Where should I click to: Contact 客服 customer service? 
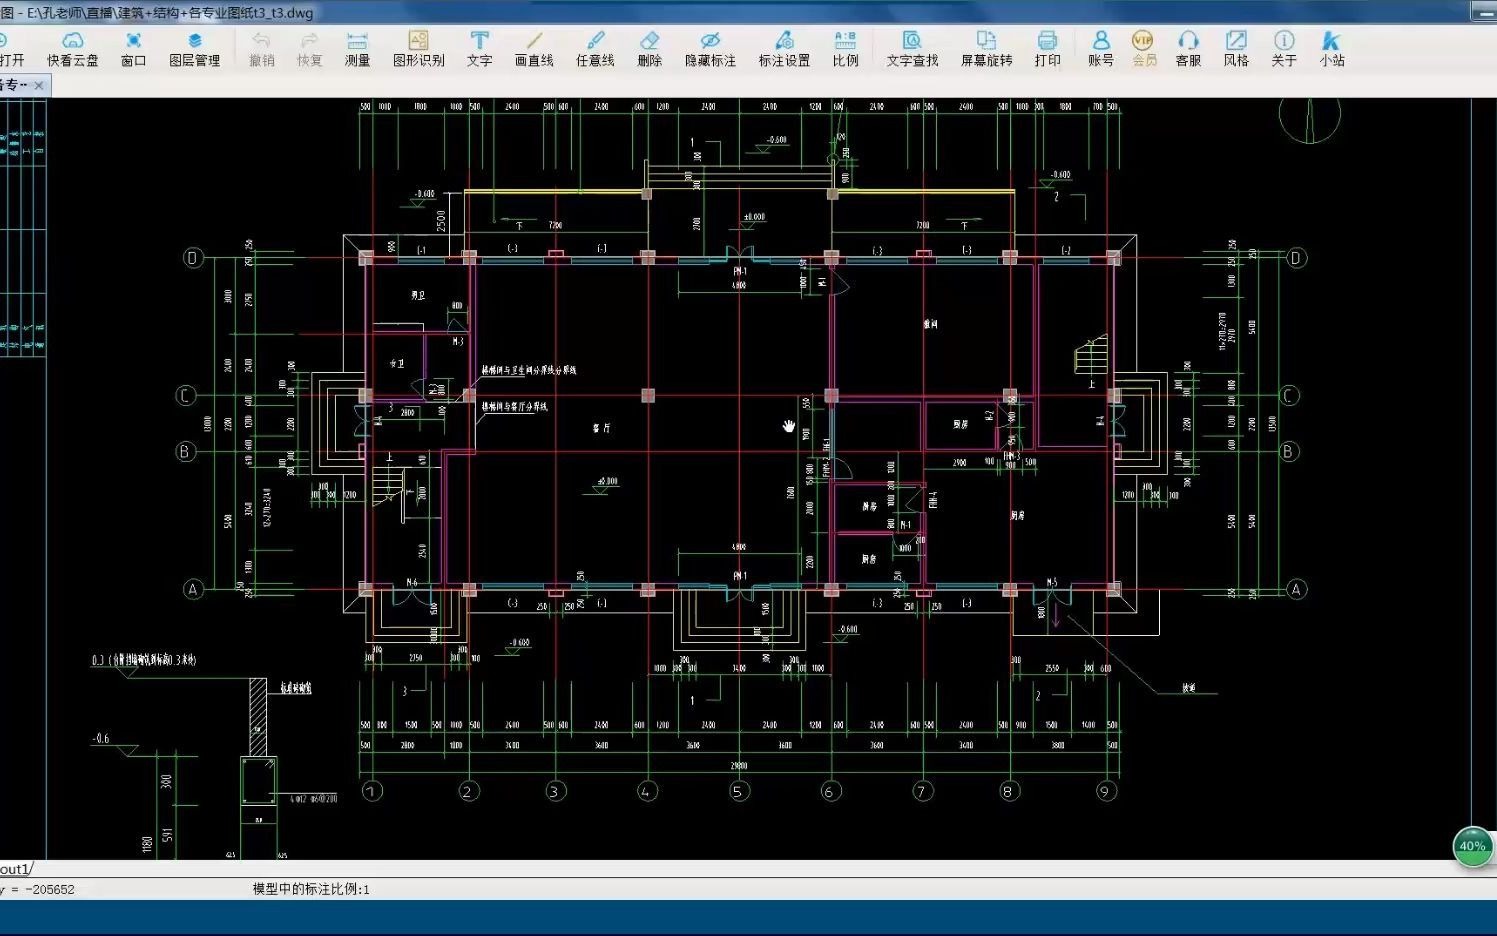[1188, 49]
